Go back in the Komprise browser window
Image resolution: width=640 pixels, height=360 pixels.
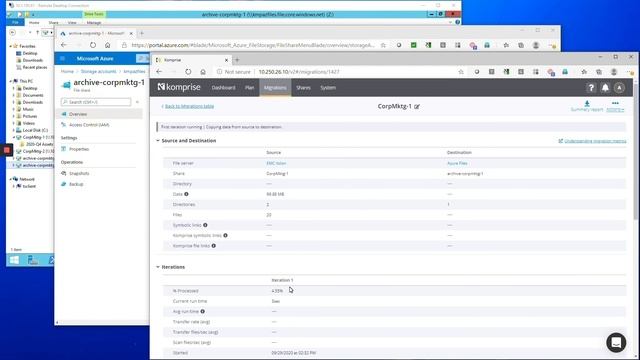point(159,72)
